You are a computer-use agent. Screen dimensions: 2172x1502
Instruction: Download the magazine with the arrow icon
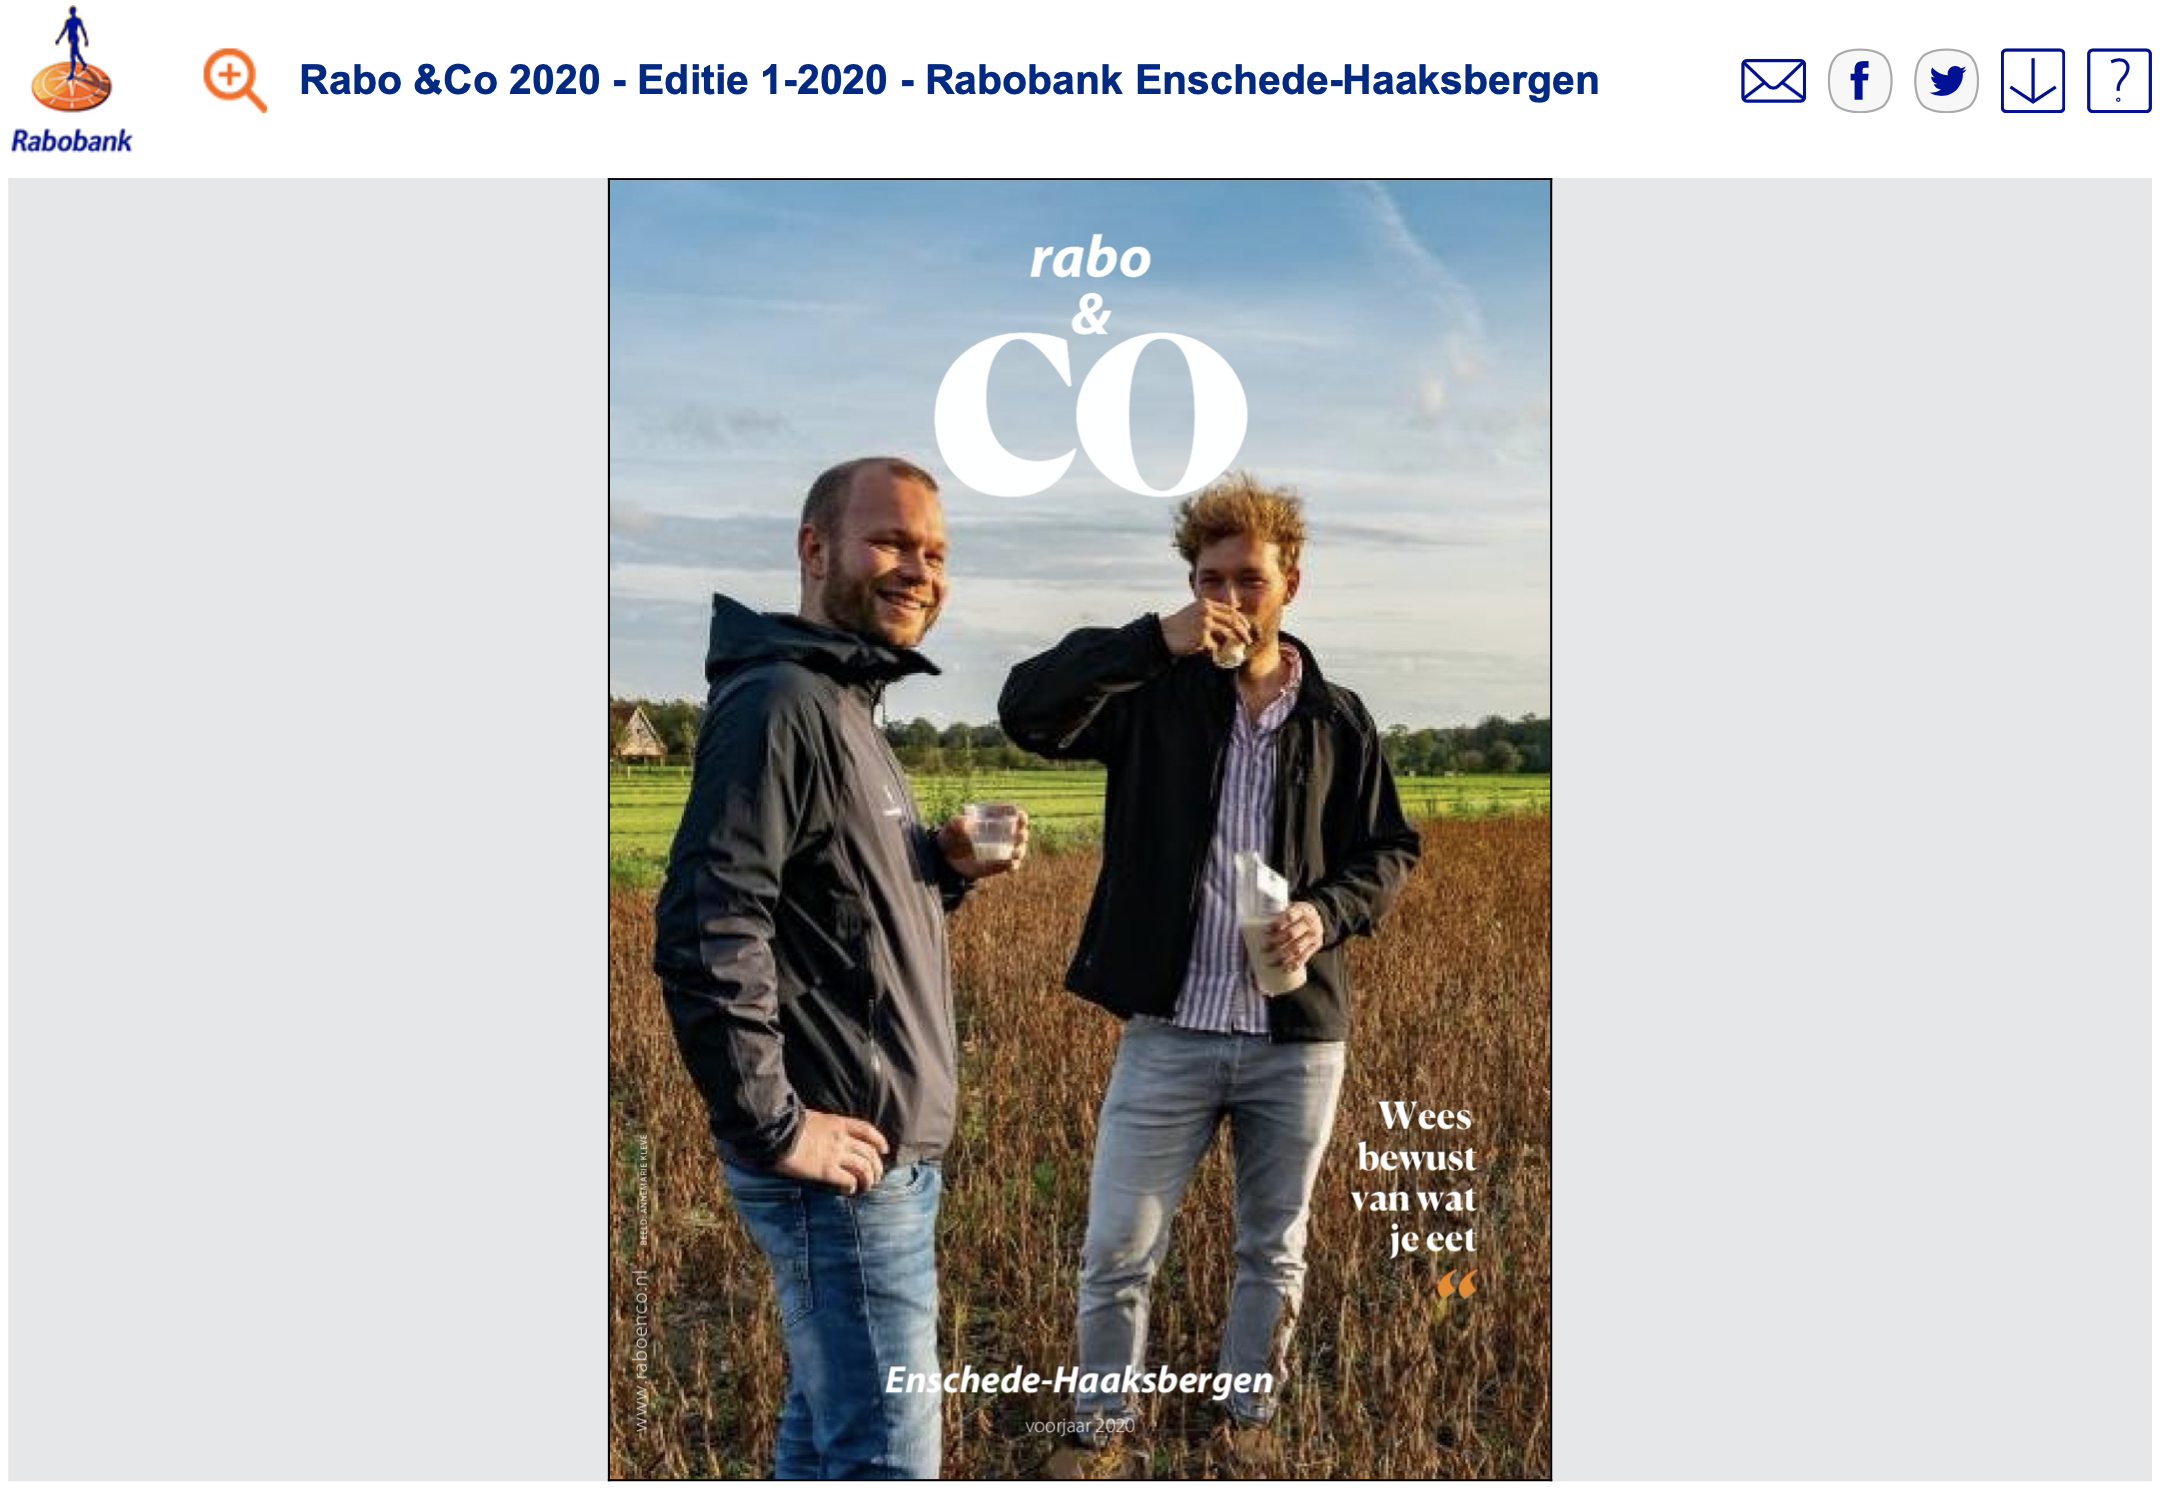(x=2032, y=81)
